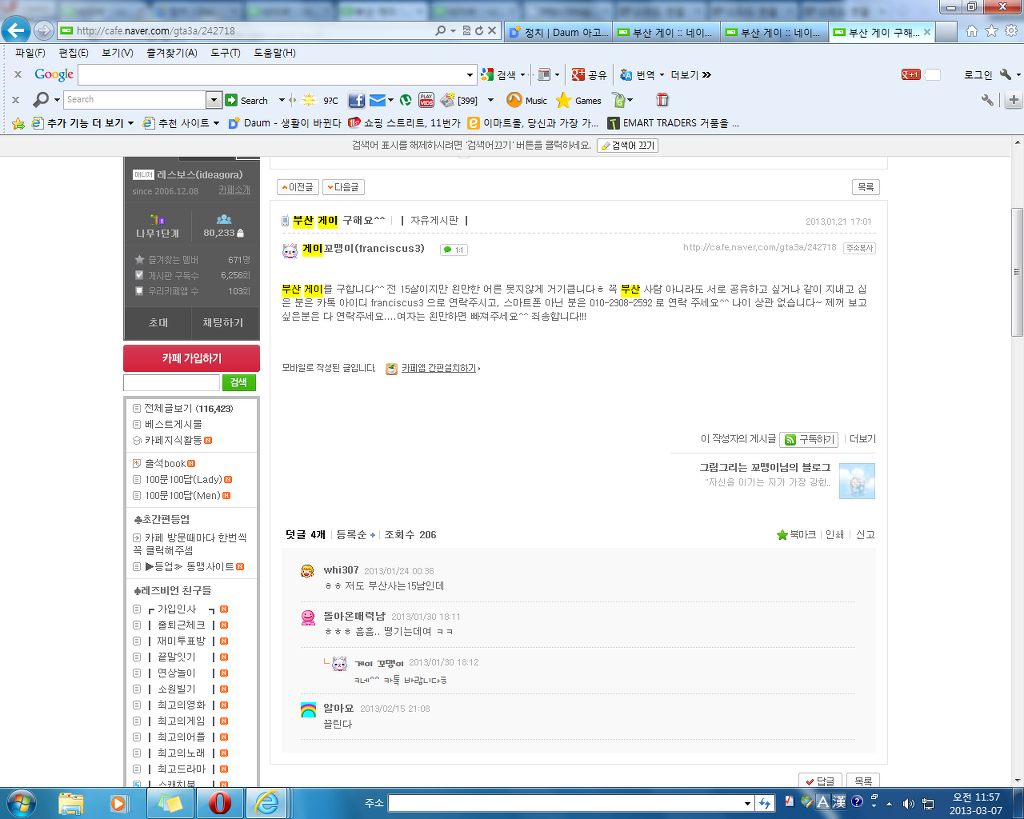Launch Opera from the Windows taskbar
The image size is (1024, 819).
[x=220, y=803]
